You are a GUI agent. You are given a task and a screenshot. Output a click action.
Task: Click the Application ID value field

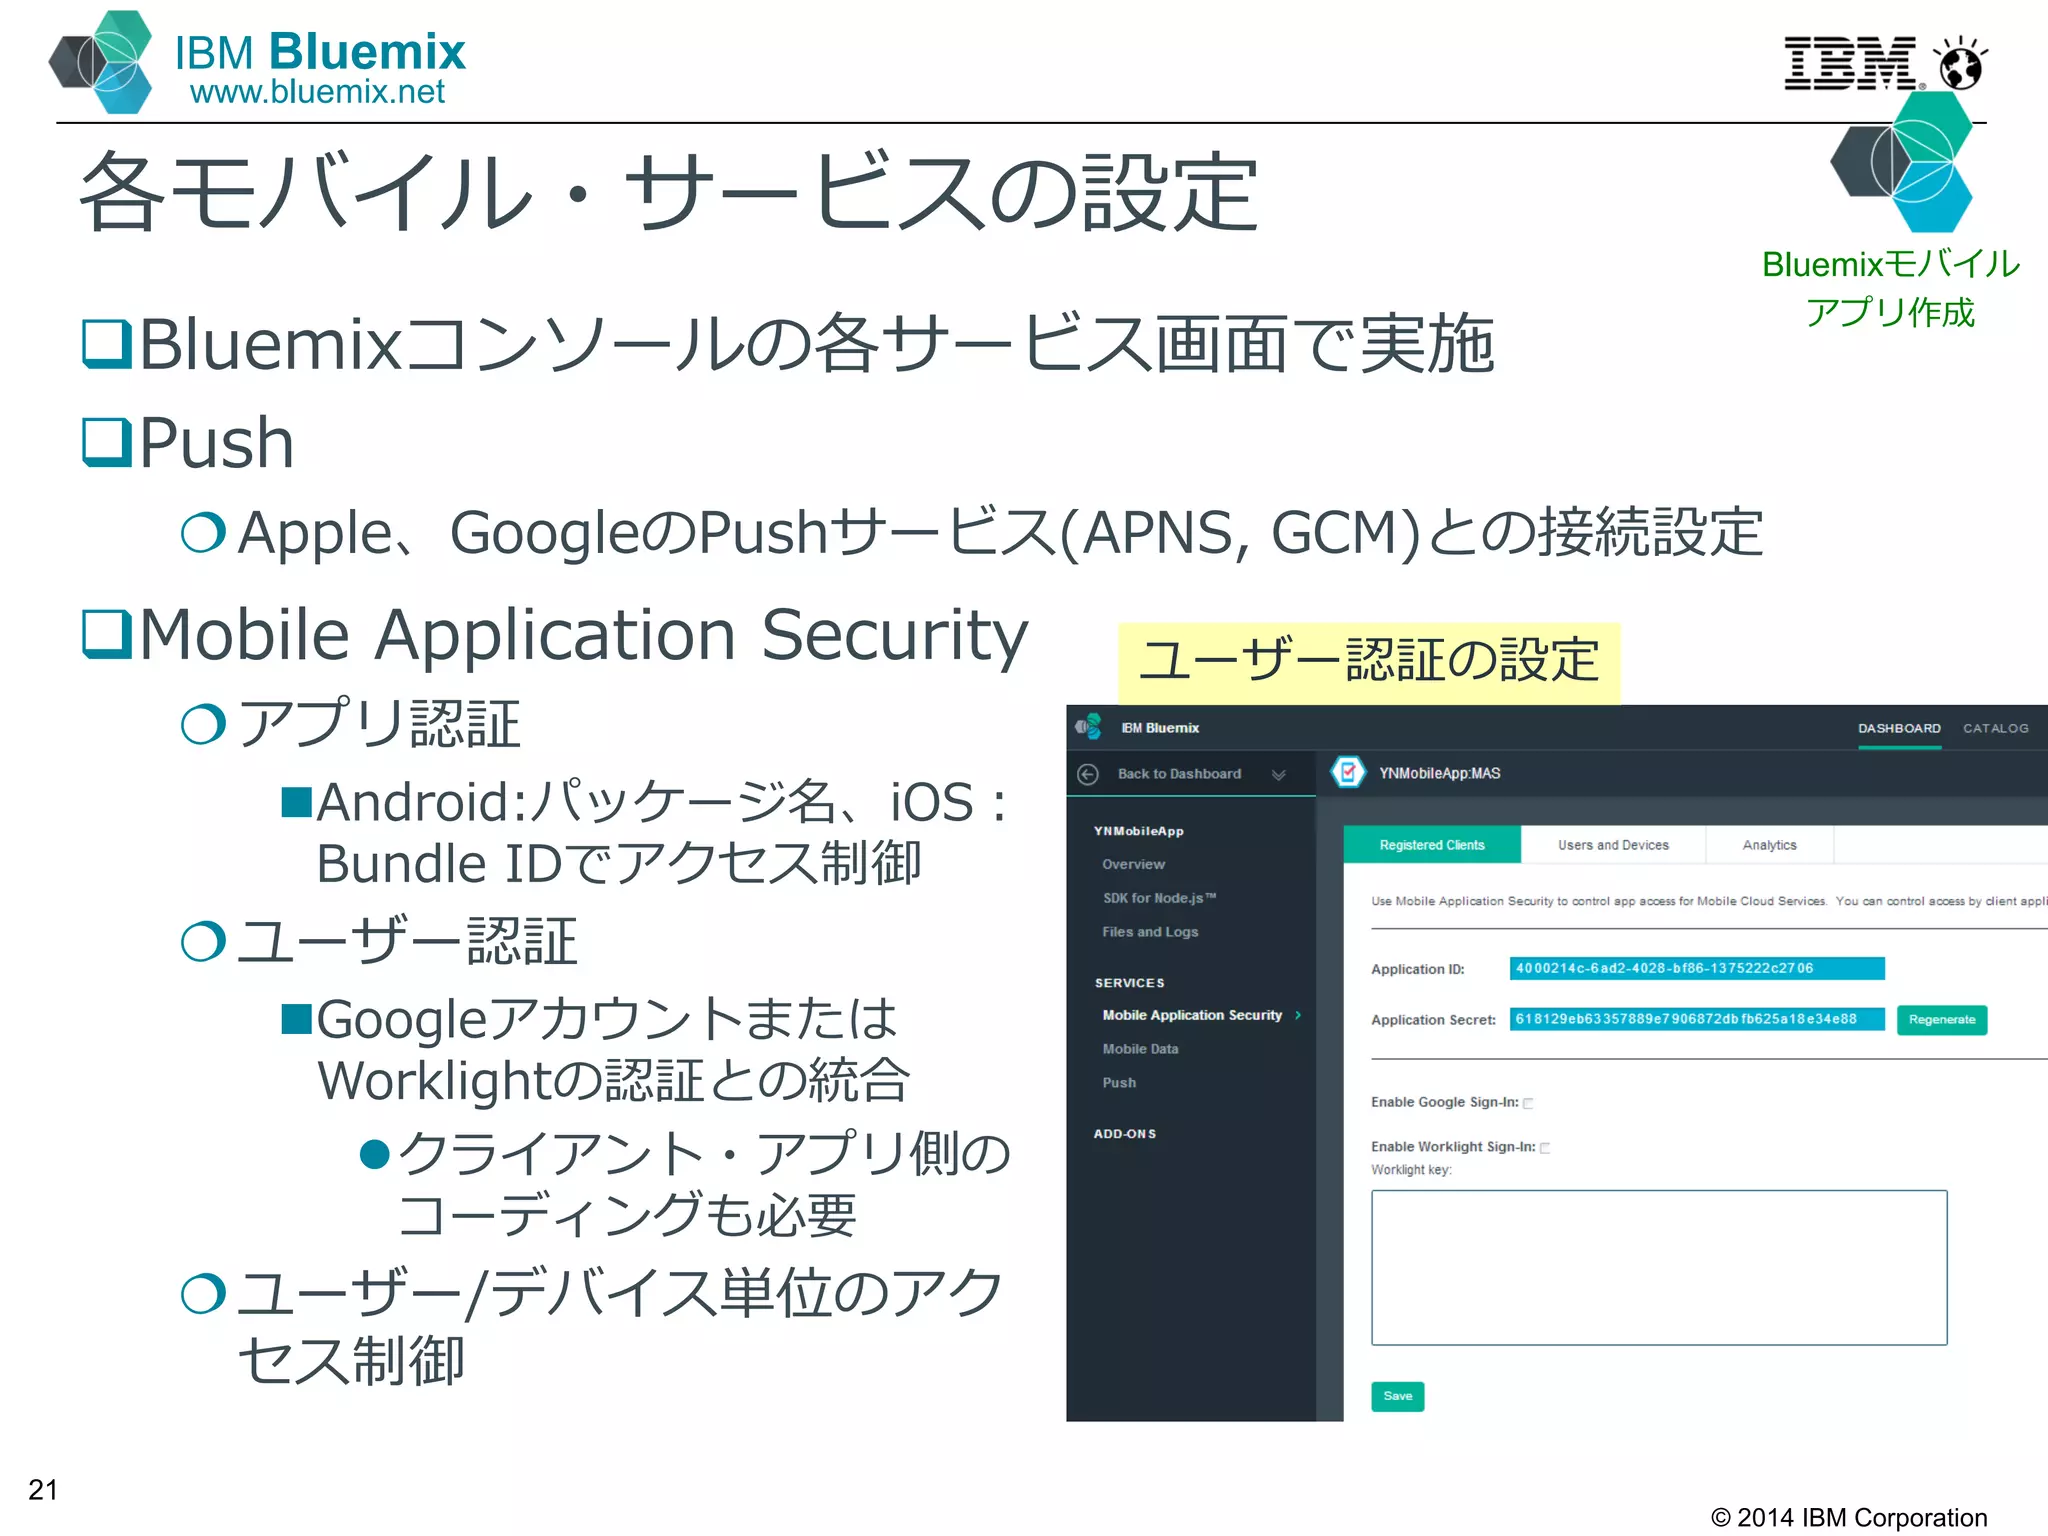pos(1696,968)
